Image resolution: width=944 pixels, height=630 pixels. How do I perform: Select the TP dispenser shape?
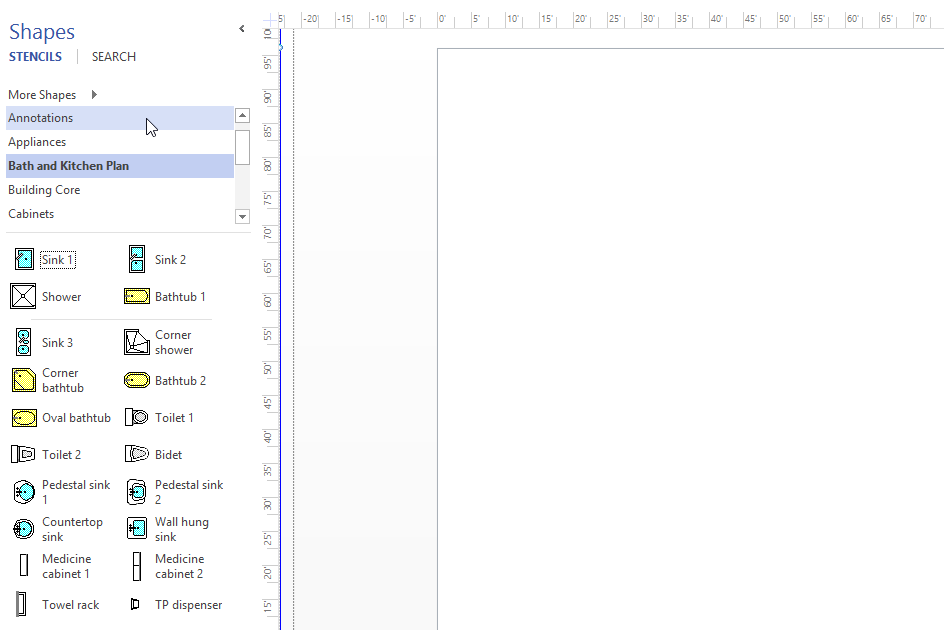tap(136, 604)
